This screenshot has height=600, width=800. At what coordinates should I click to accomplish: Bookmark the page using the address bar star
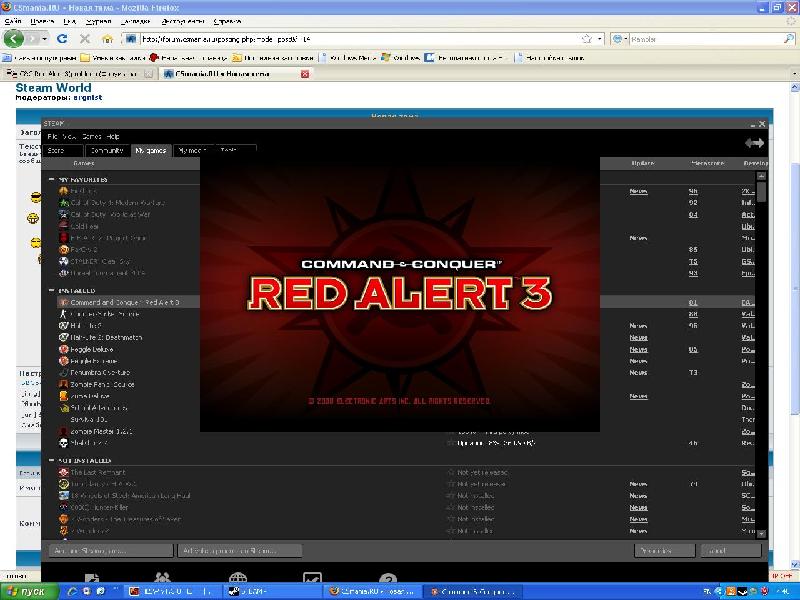[586, 39]
